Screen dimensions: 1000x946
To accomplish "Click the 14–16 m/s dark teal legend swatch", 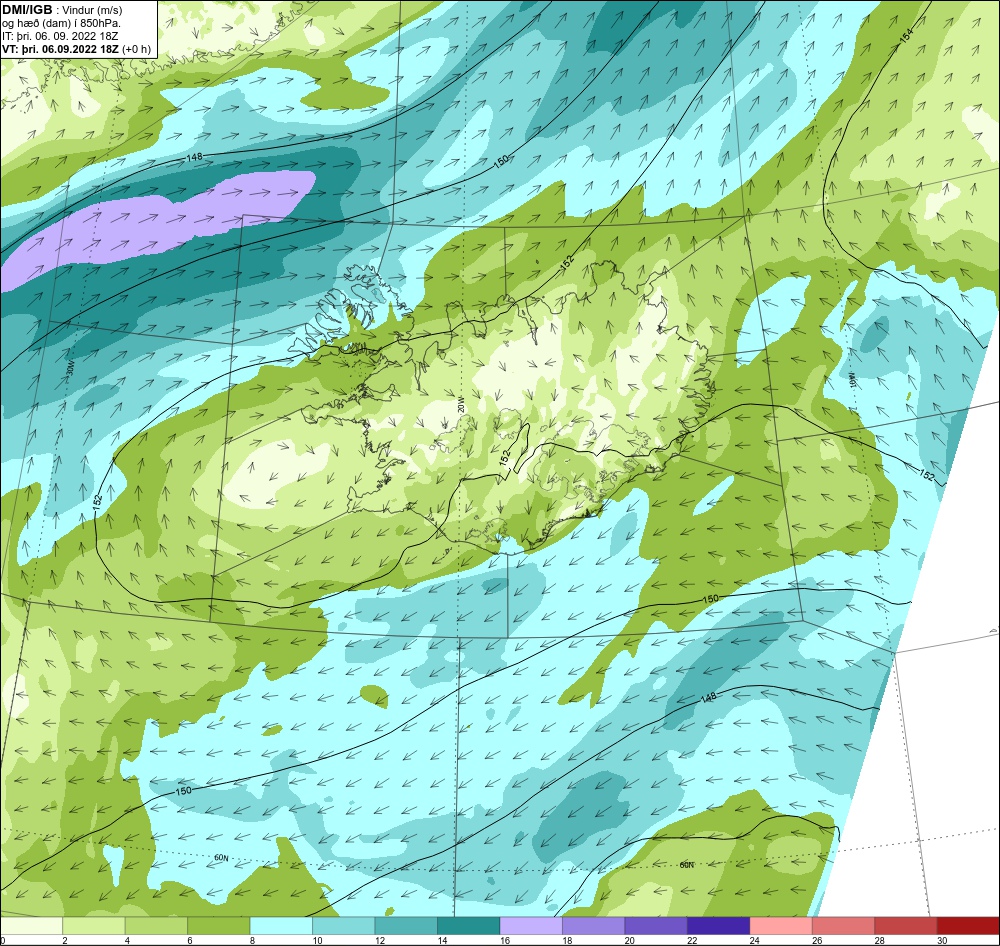I will [x=469, y=926].
